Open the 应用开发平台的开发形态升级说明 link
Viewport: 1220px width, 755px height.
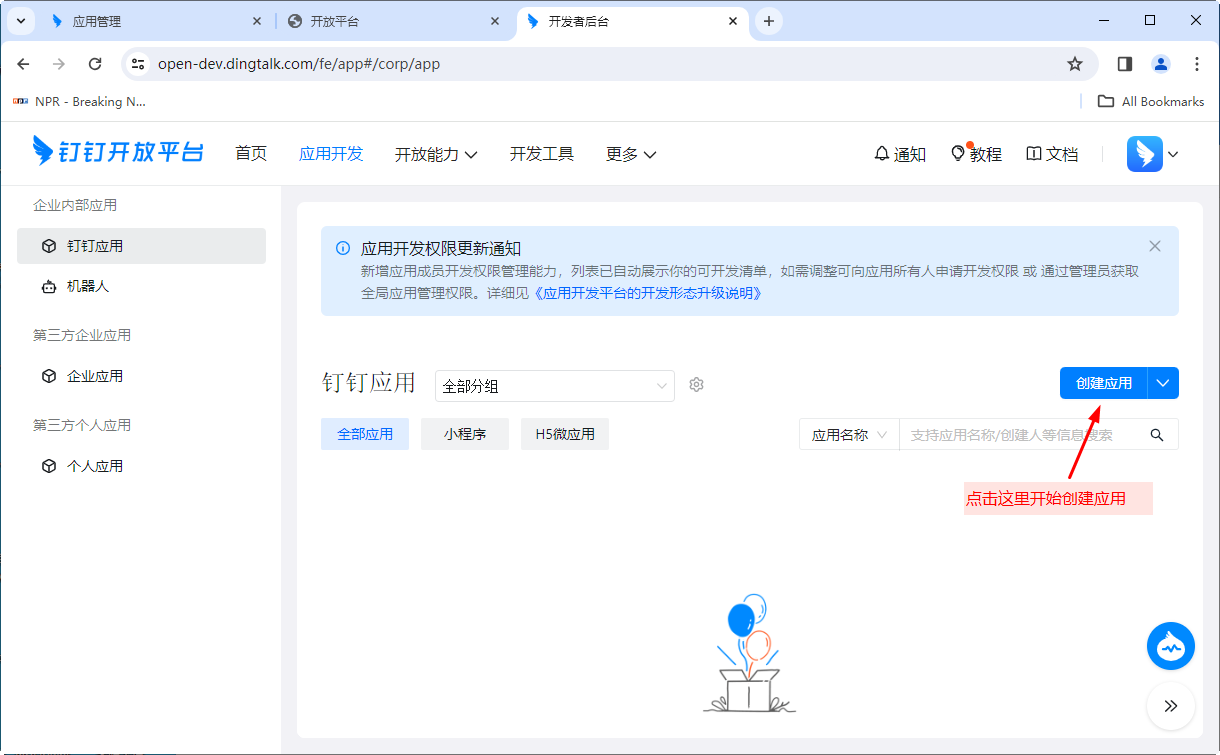(648, 293)
